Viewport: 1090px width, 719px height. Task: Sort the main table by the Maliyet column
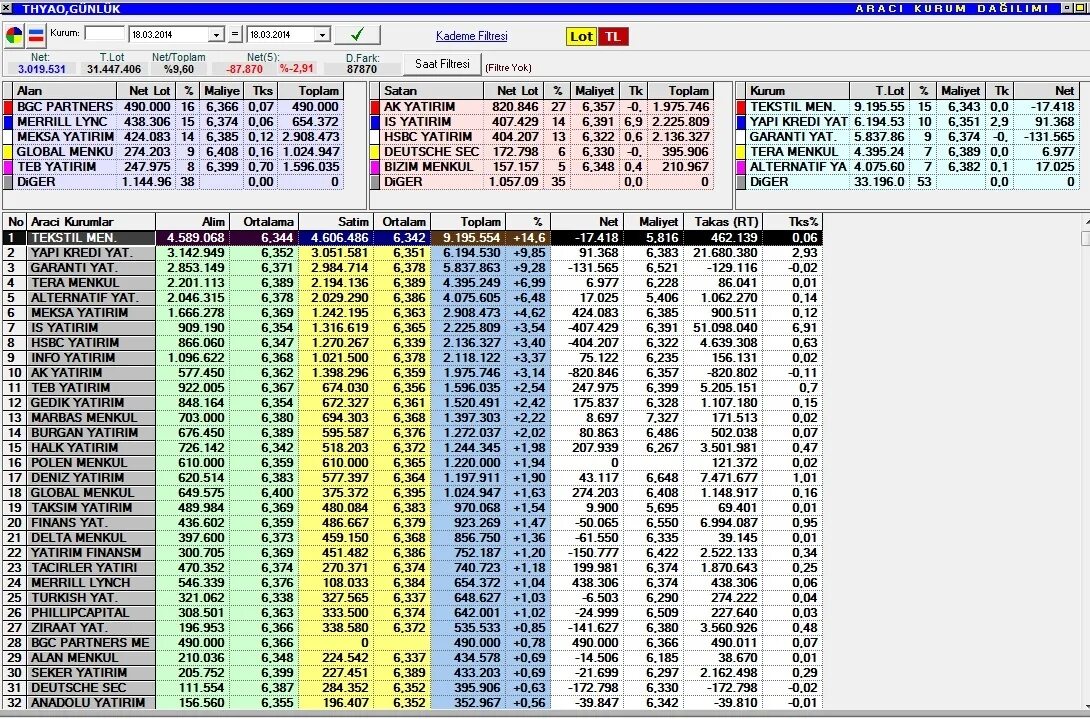click(x=653, y=222)
